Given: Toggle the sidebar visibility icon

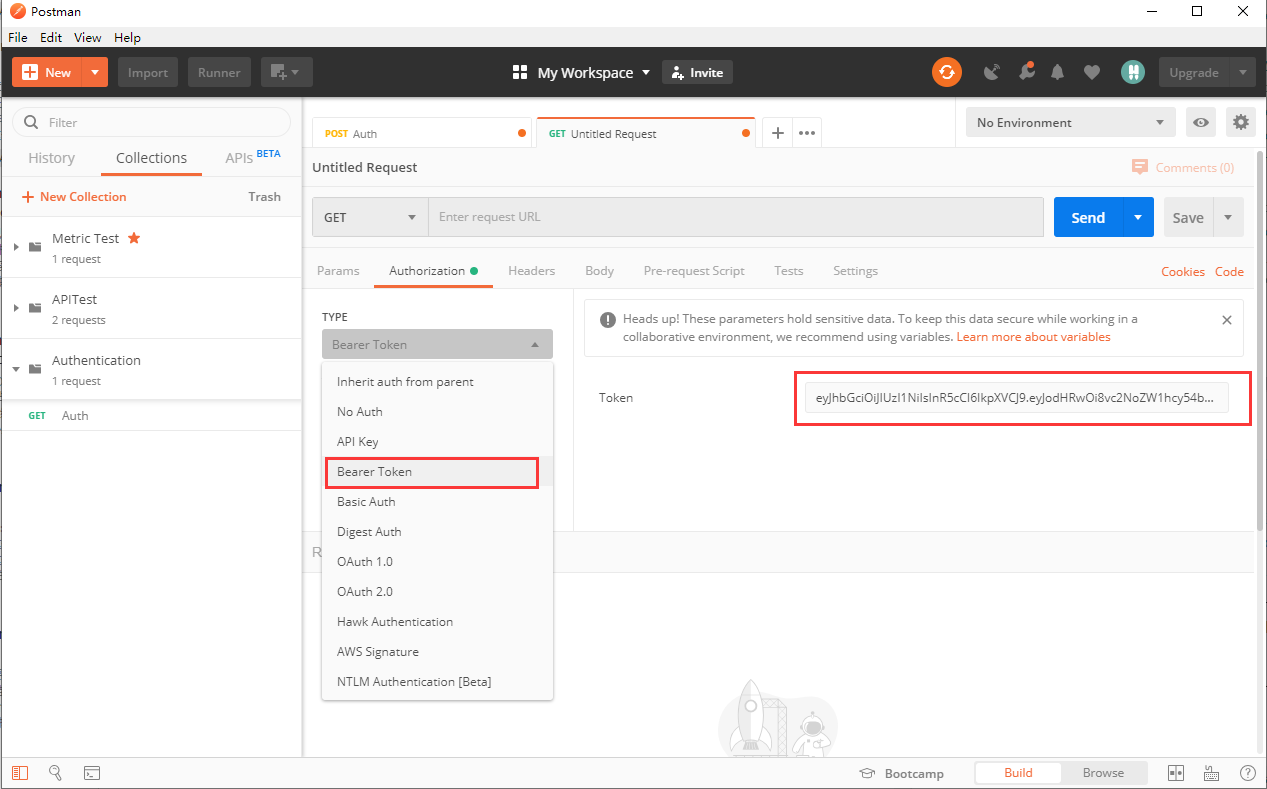Looking at the screenshot, I should pyautogui.click(x=20, y=773).
